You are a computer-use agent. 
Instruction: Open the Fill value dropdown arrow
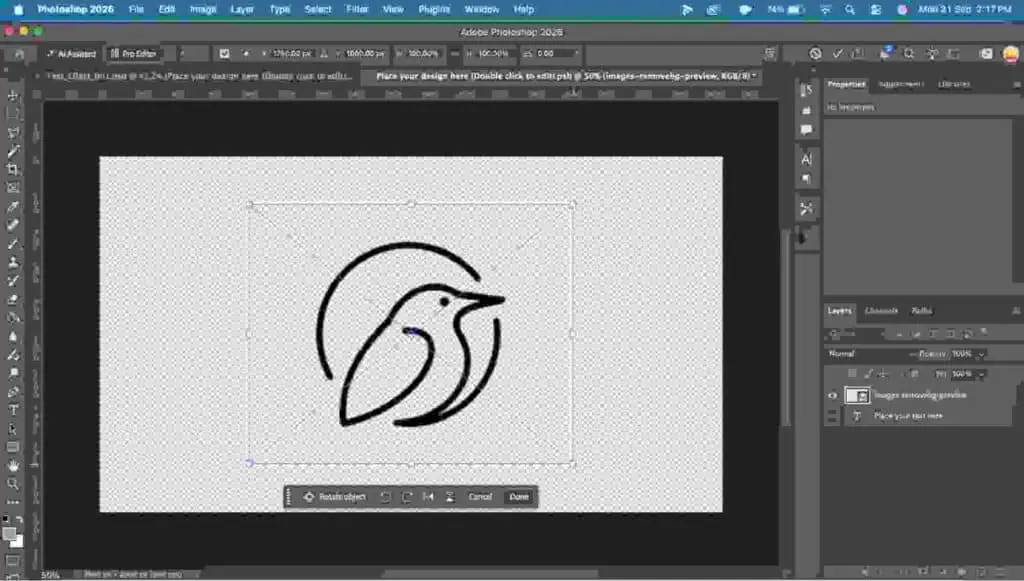tap(981, 375)
